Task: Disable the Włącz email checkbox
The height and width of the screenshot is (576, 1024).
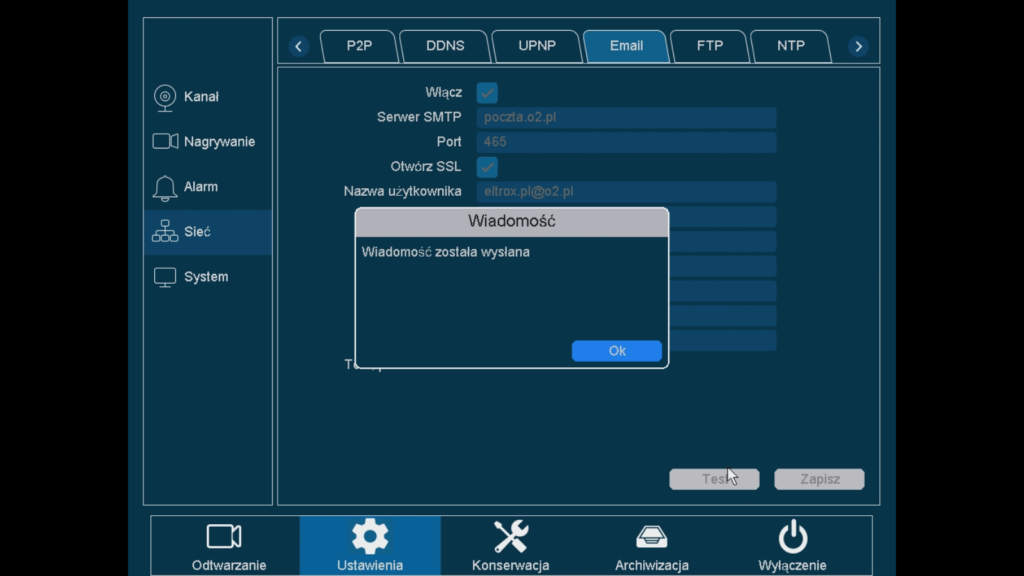Action: click(x=486, y=92)
